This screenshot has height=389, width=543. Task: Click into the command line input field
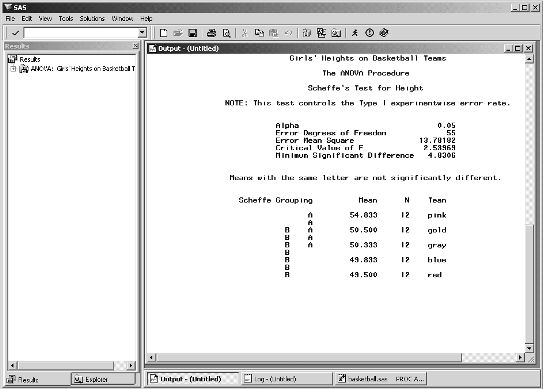(81, 33)
